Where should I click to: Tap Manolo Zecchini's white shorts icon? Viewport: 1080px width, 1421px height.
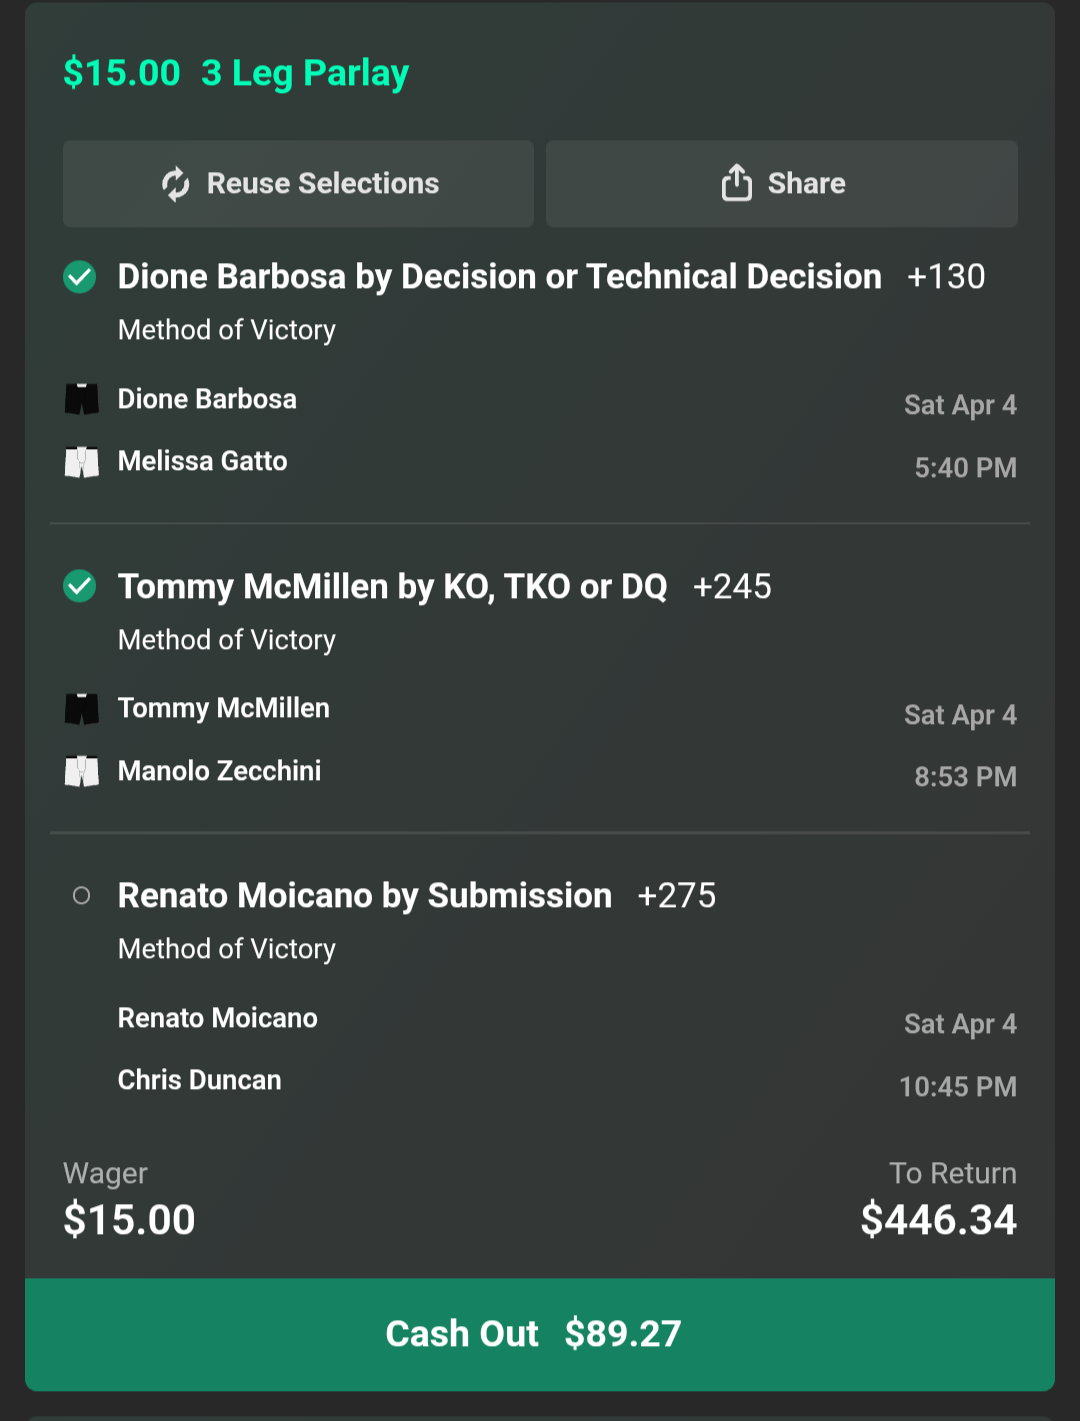coord(82,771)
